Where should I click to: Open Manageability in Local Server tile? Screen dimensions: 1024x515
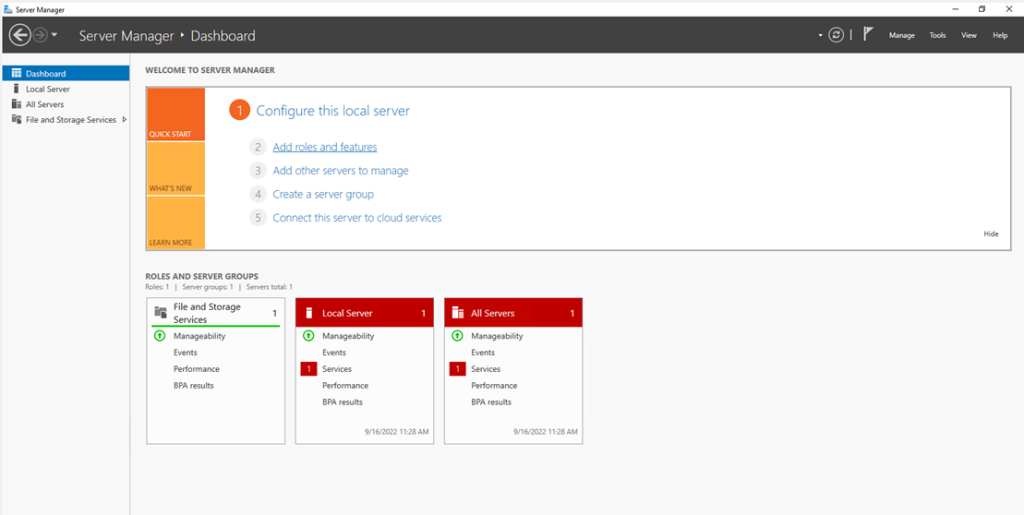click(x=348, y=336)
